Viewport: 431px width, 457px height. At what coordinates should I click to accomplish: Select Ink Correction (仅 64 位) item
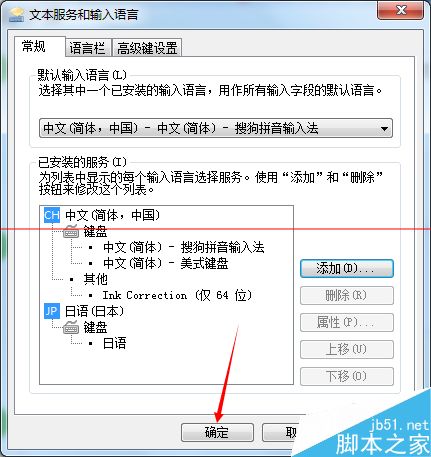(x=177, y=295)
